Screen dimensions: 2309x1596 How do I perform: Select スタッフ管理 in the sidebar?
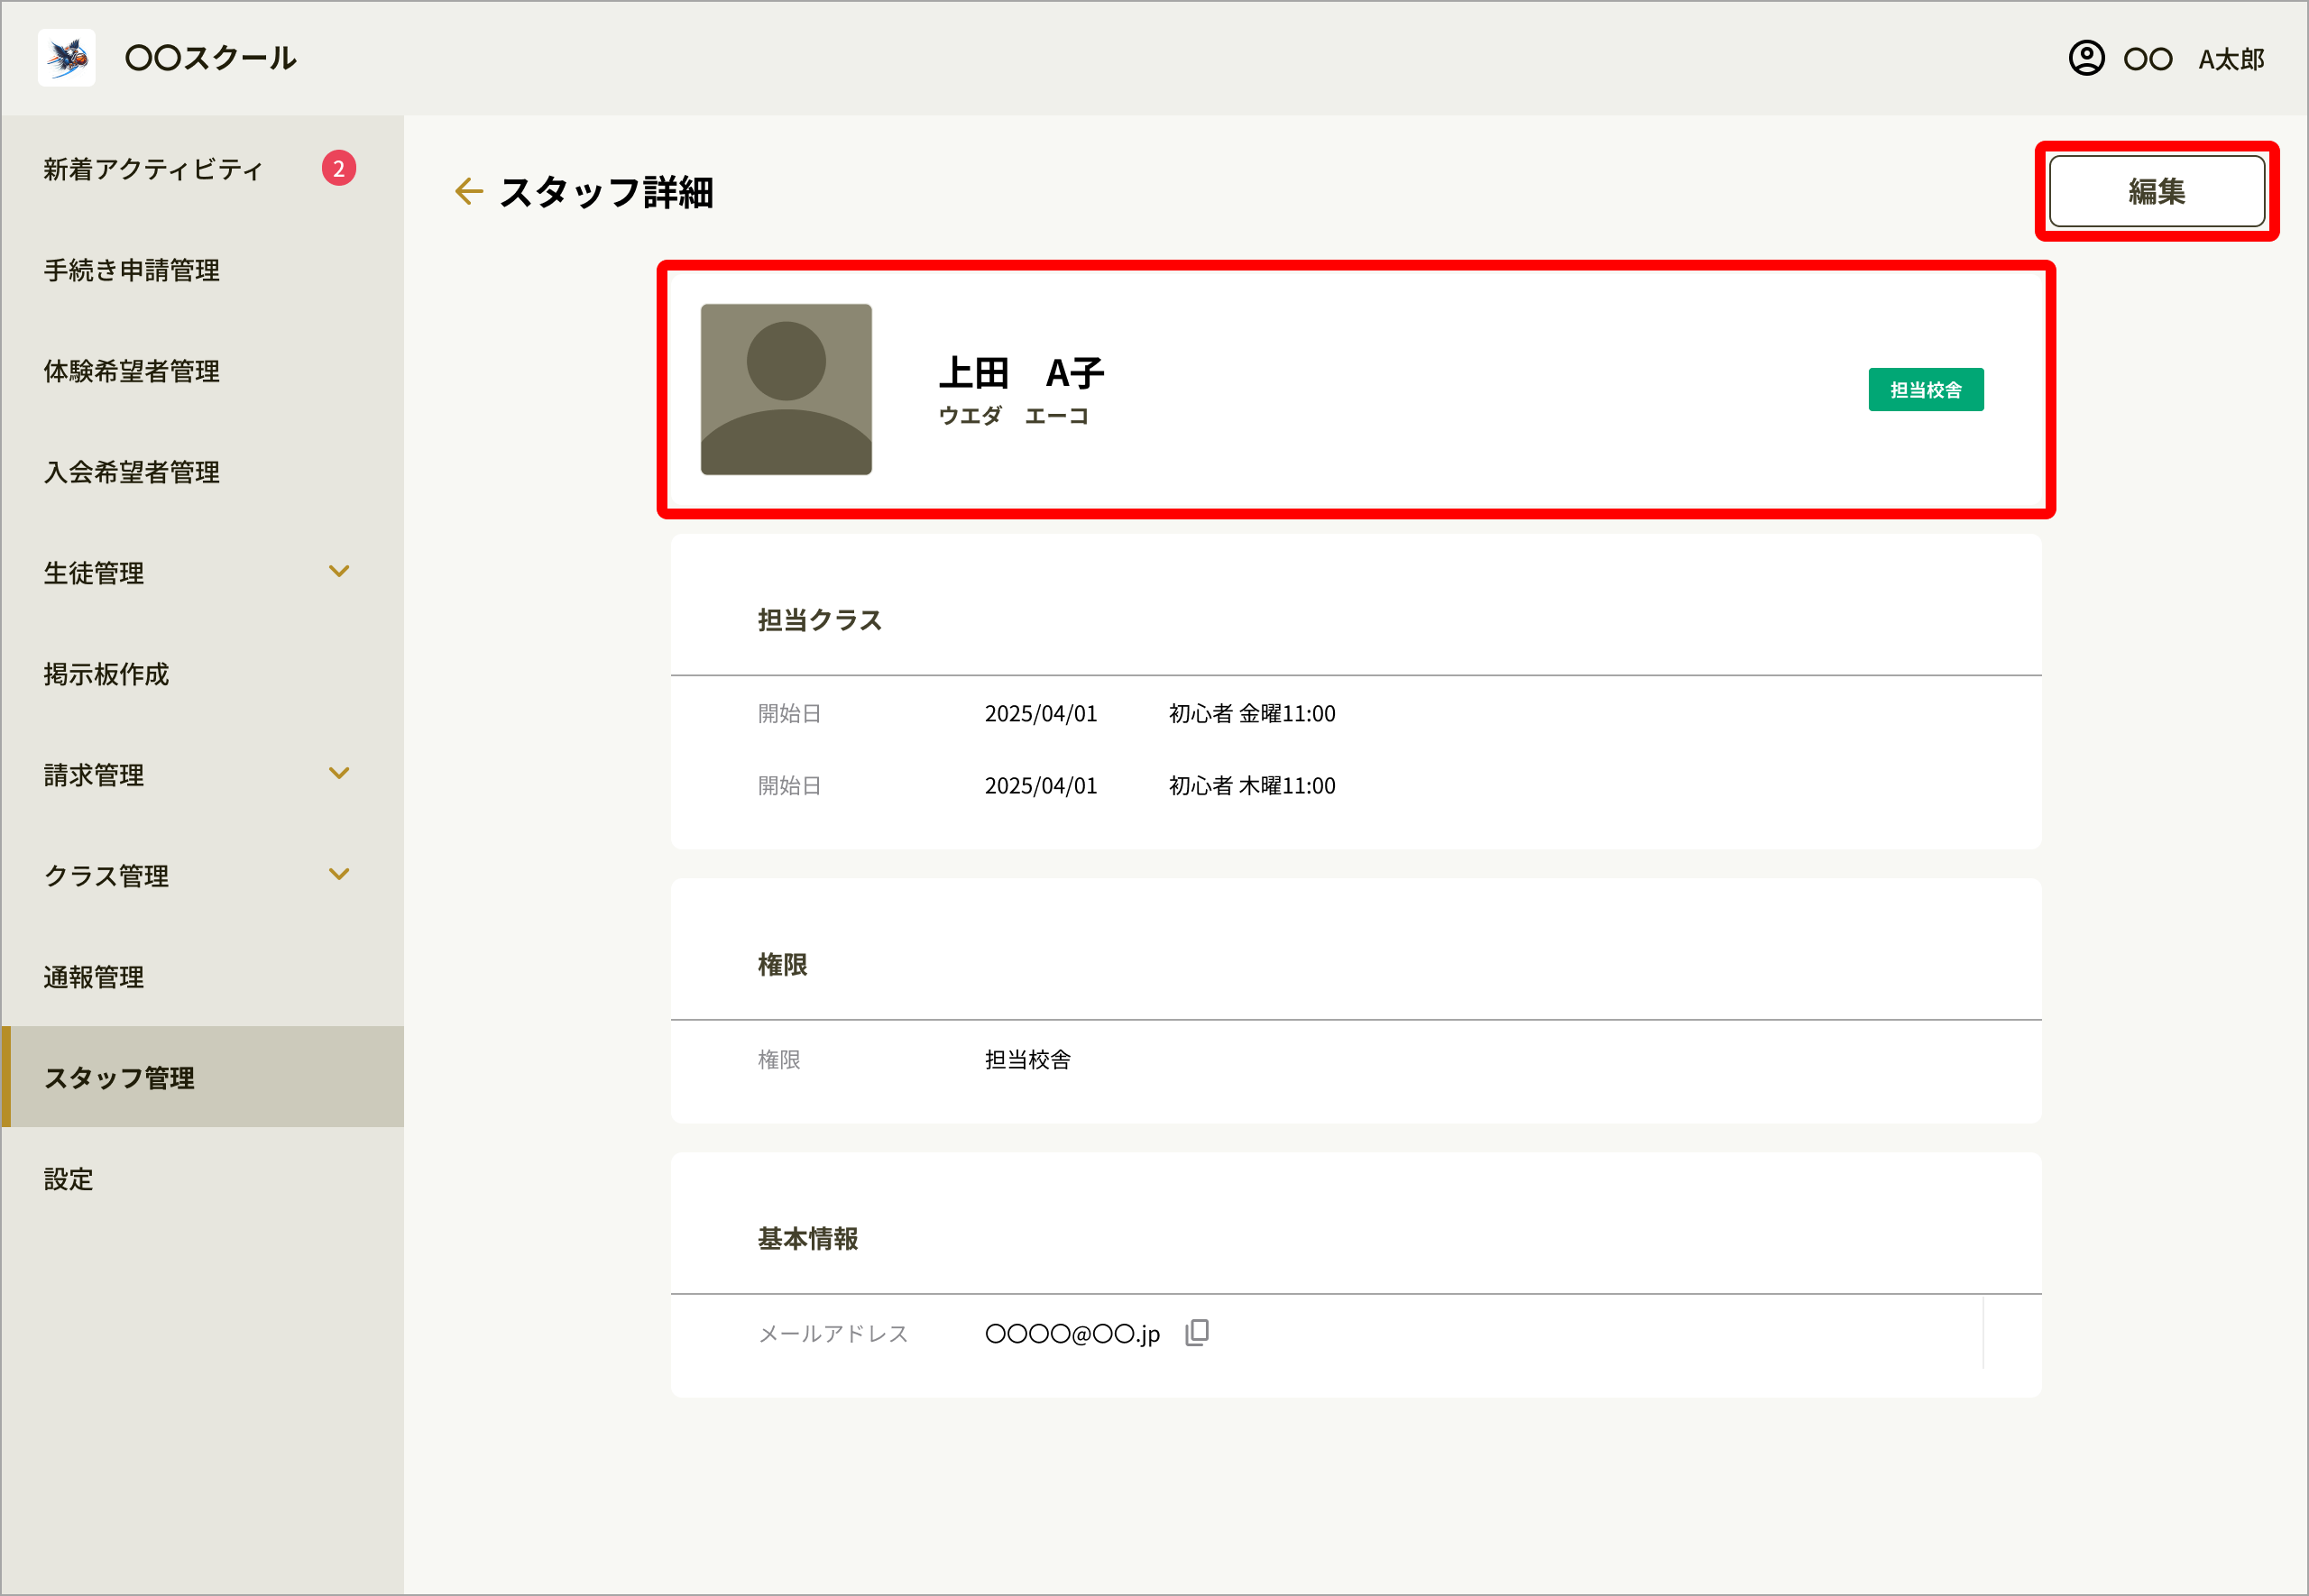click(203, 1077)
